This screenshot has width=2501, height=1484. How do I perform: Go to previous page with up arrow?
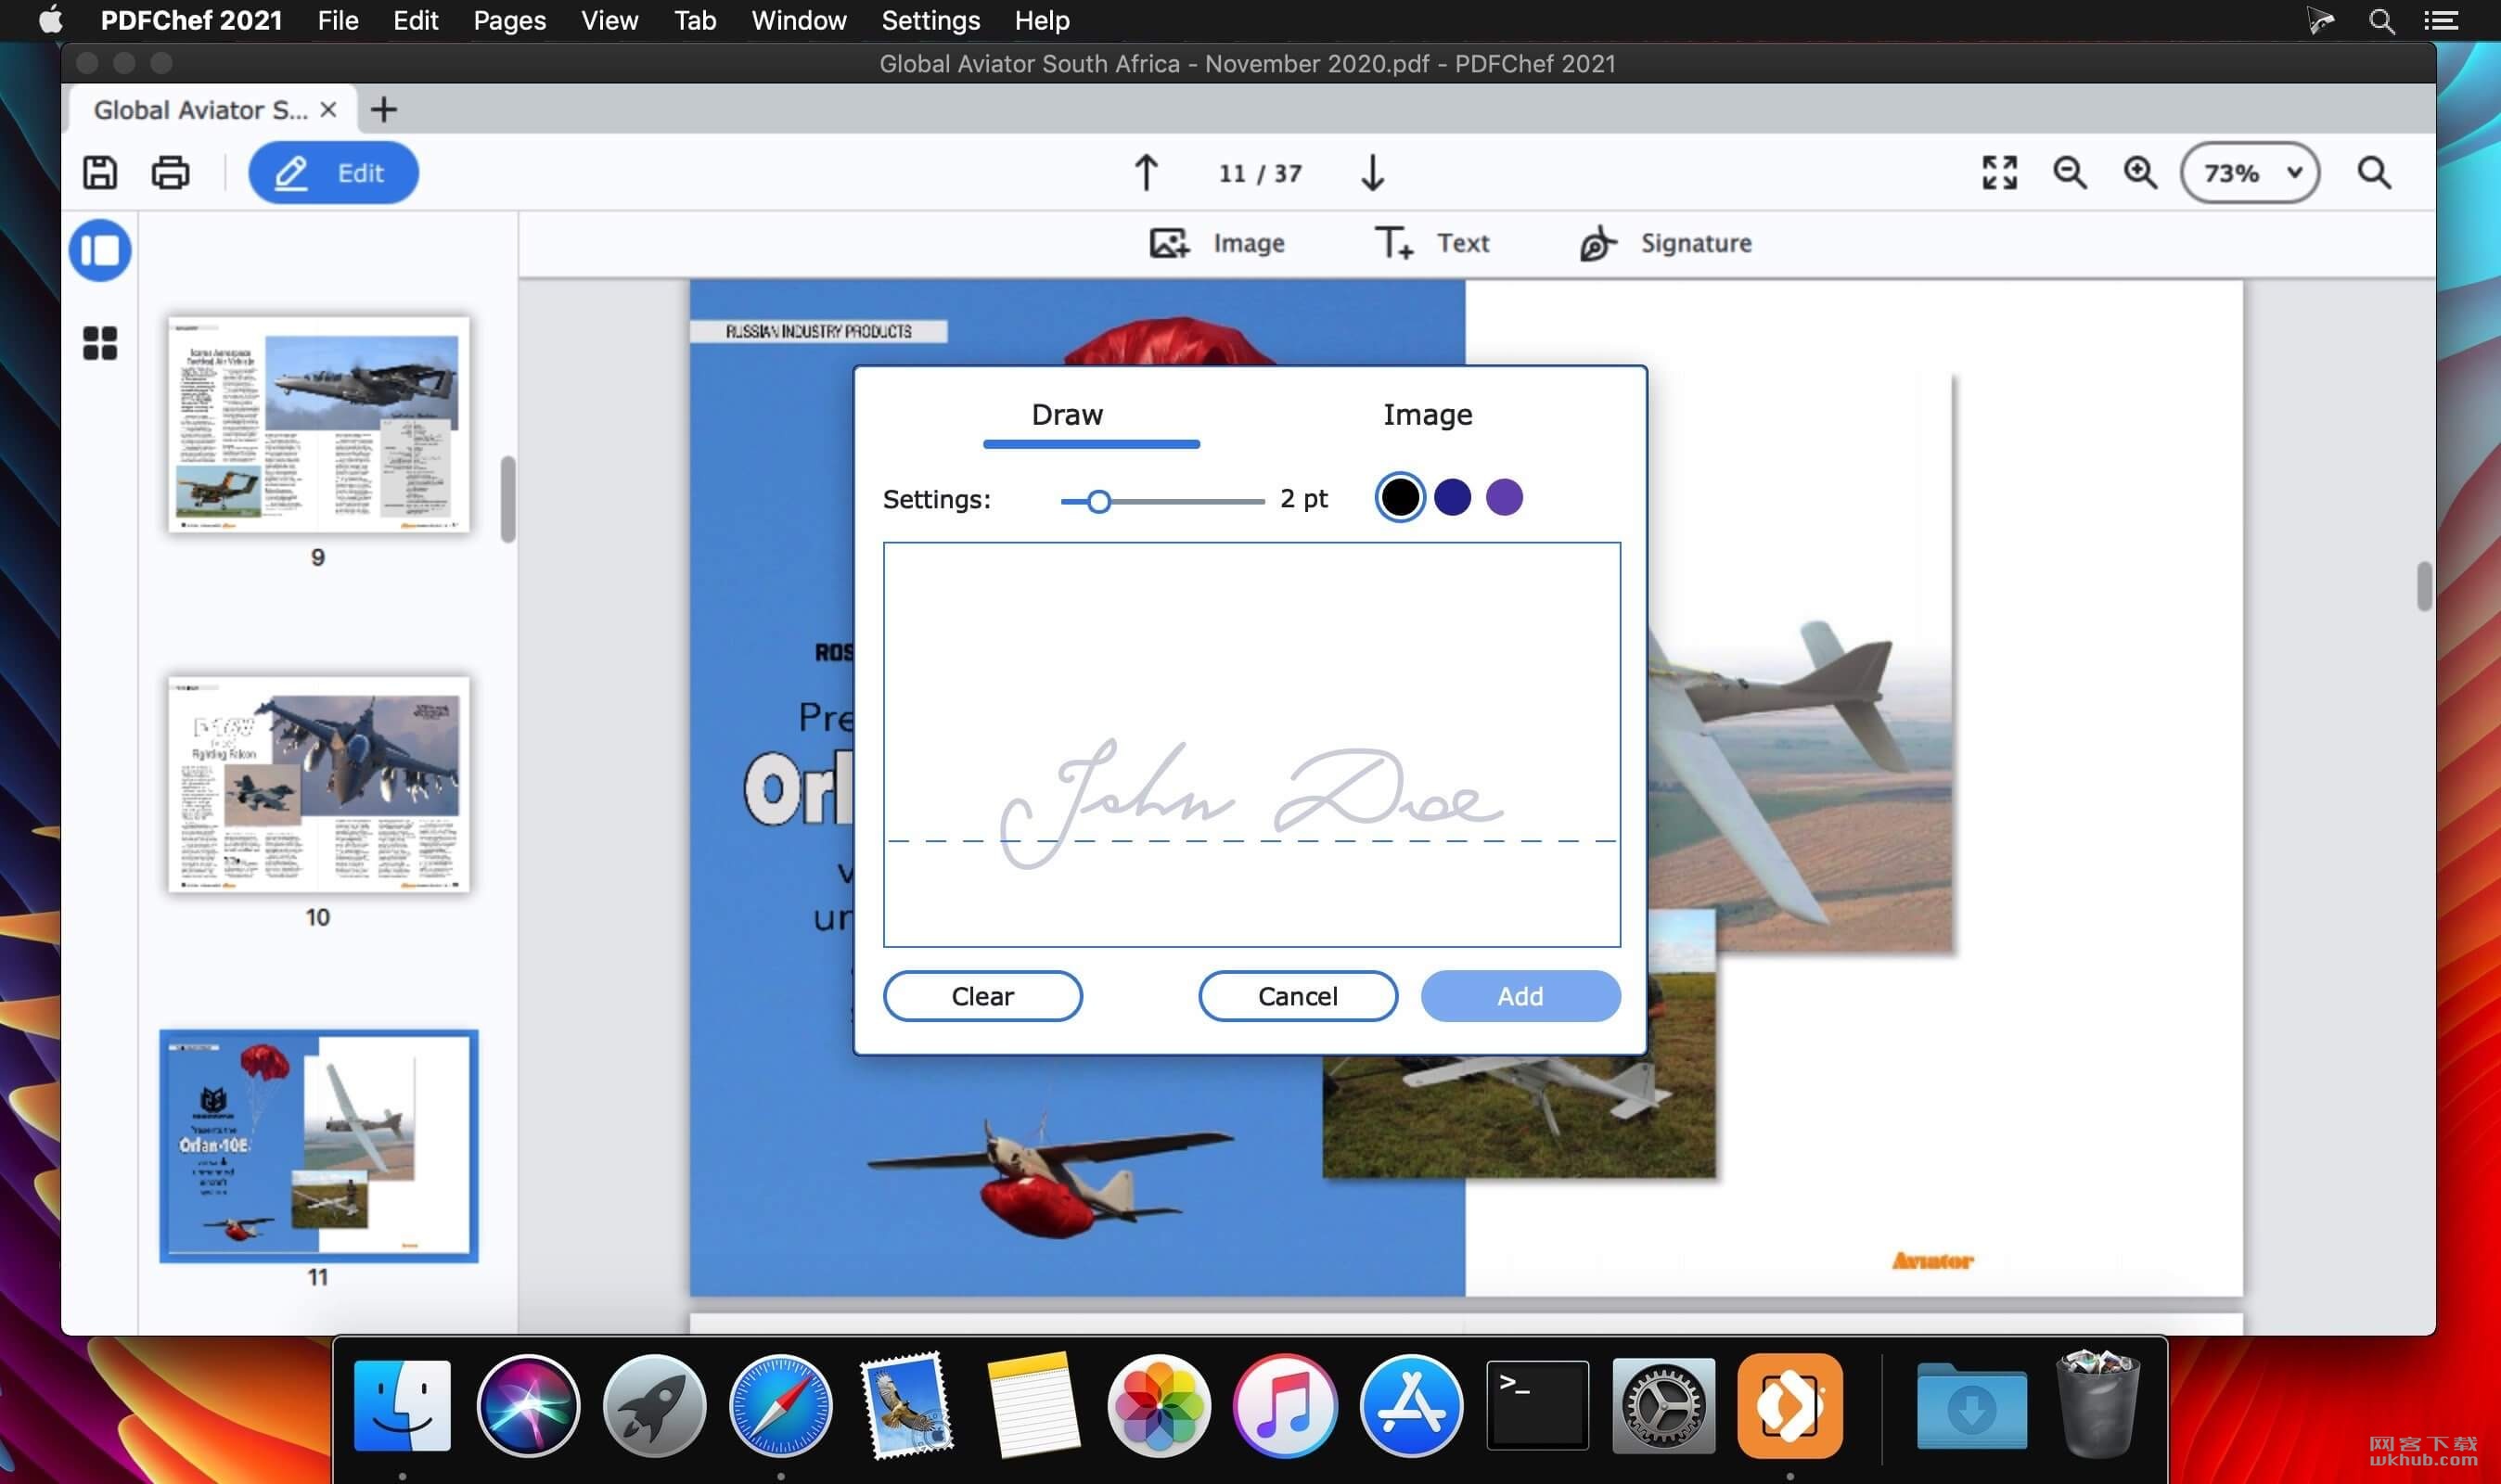coord(1146,173)
